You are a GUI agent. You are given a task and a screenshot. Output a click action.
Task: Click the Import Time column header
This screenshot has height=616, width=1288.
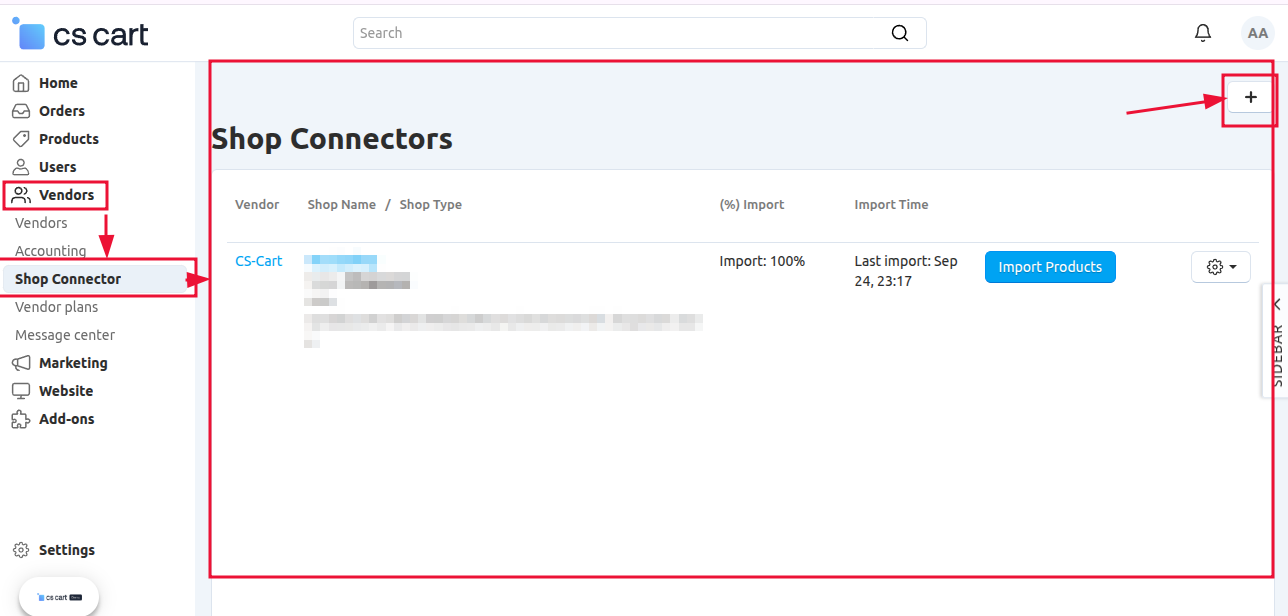(891, 205)
